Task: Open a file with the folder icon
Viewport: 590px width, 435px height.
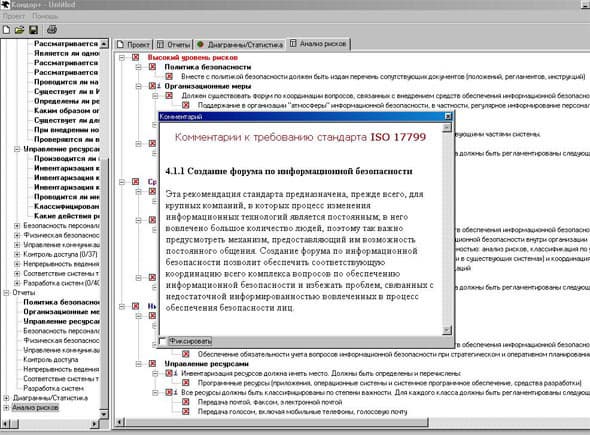Action: (19, 30)
